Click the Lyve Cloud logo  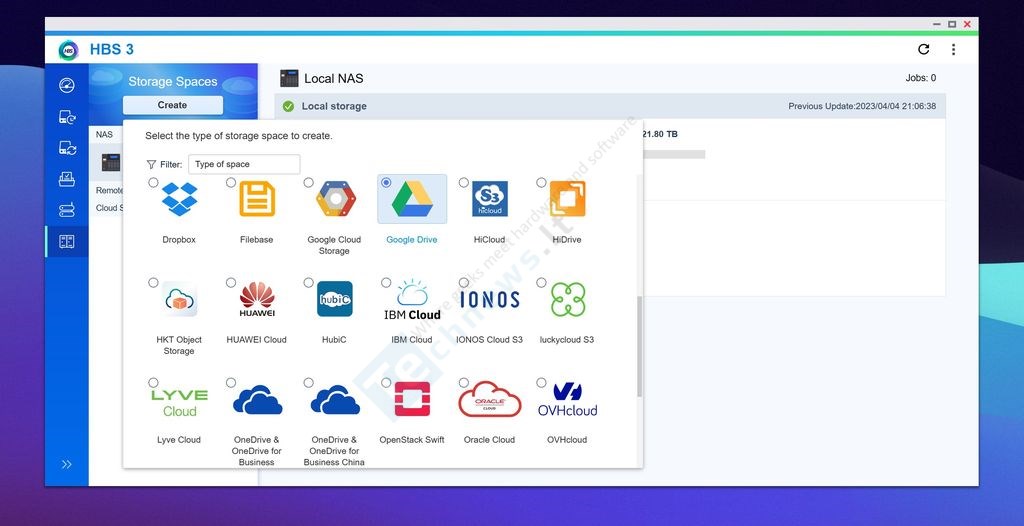(x=179, y=402)
